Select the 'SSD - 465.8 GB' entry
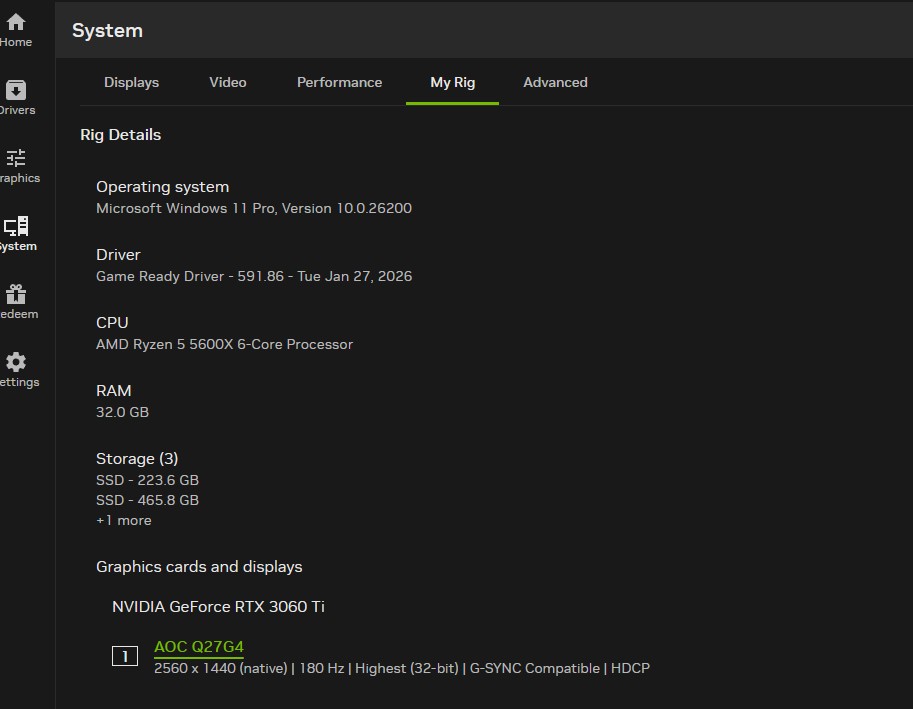 (147, 500)
